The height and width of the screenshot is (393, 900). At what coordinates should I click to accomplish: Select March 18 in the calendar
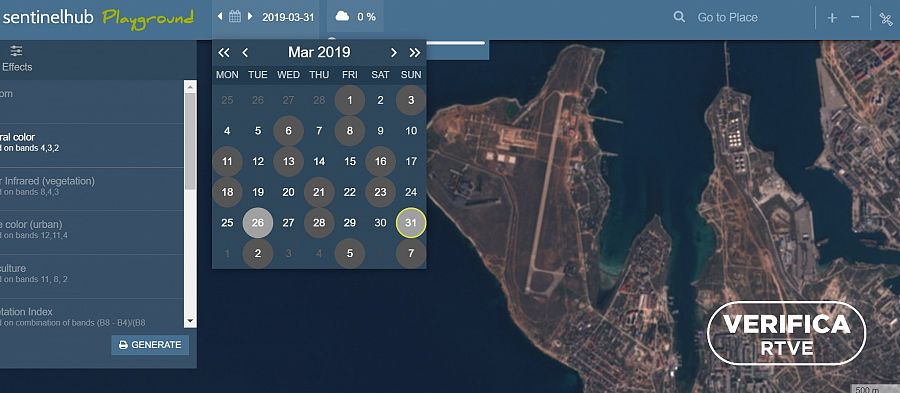tap(227, 192)
